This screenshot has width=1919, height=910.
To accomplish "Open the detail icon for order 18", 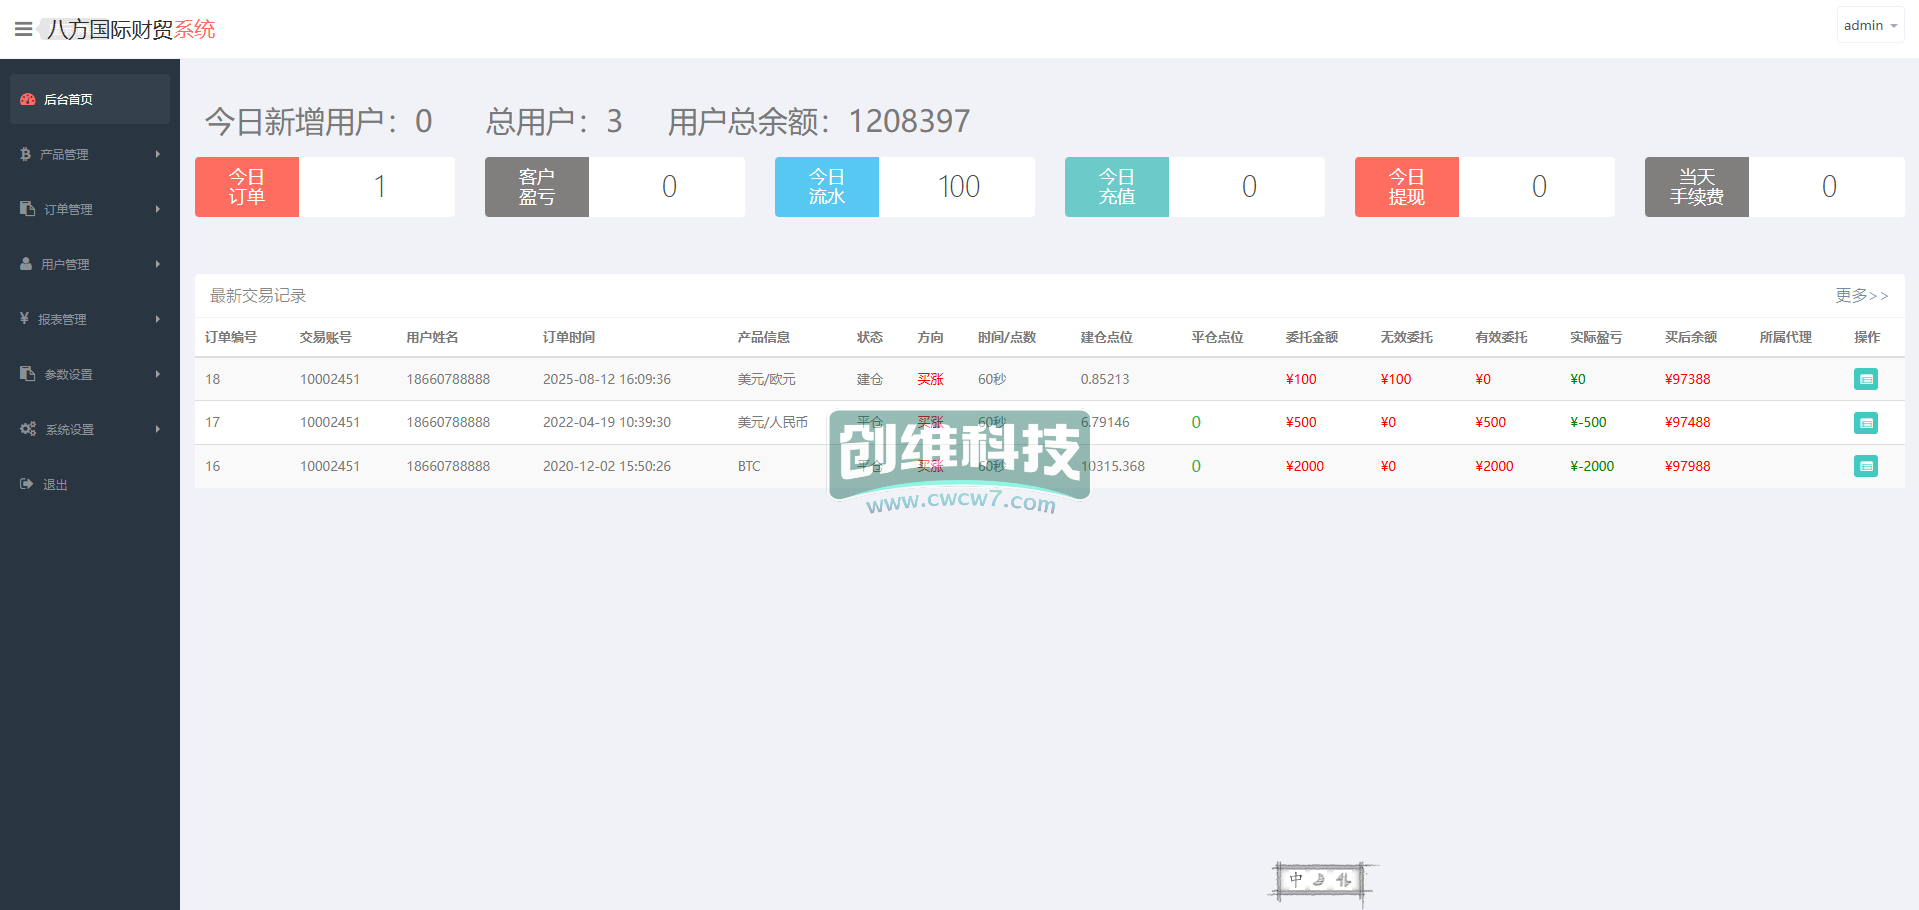I will pyautogui.click(x=1866, y=379).
